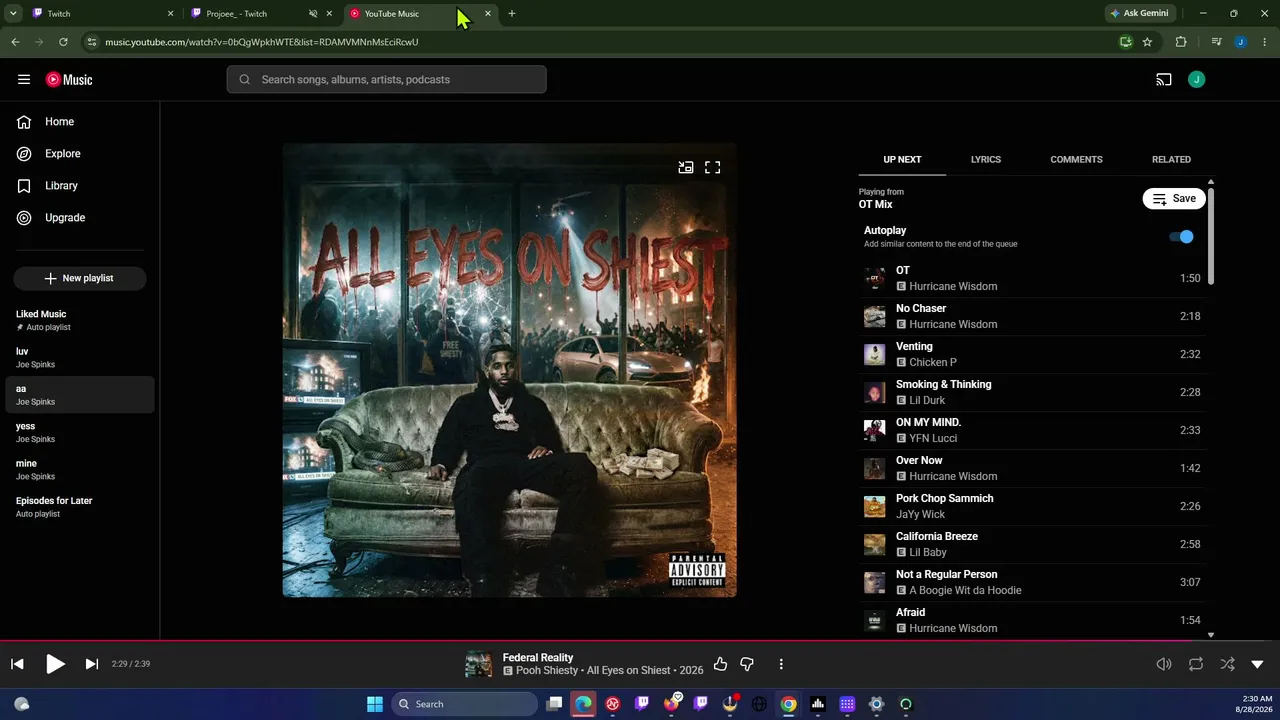
Task: Open Microsoft Edge from the taskbar
Action: point(583,704)
